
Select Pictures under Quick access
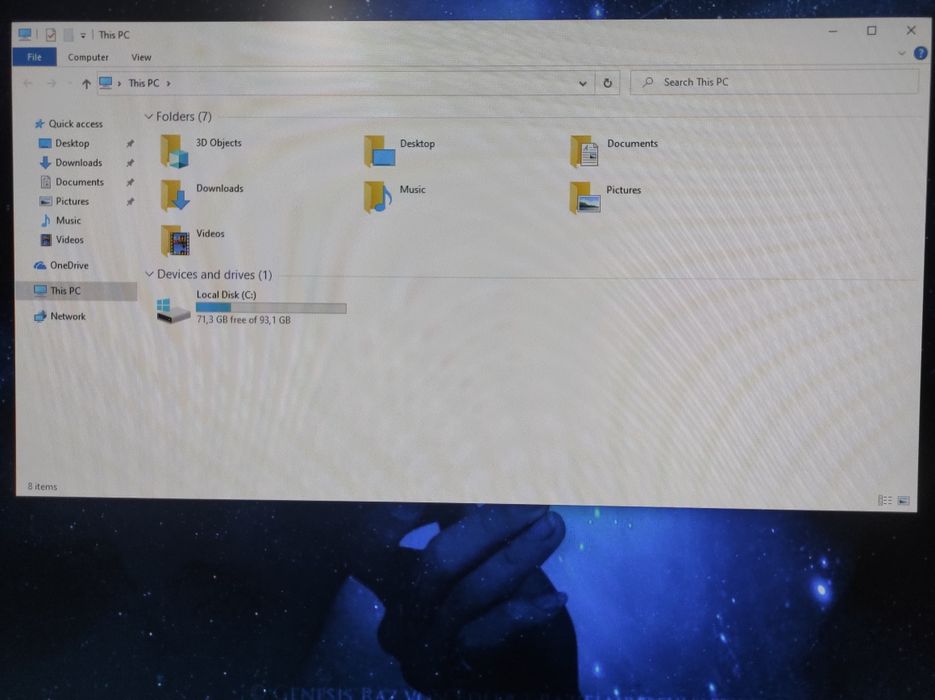(x=72, y=201)
